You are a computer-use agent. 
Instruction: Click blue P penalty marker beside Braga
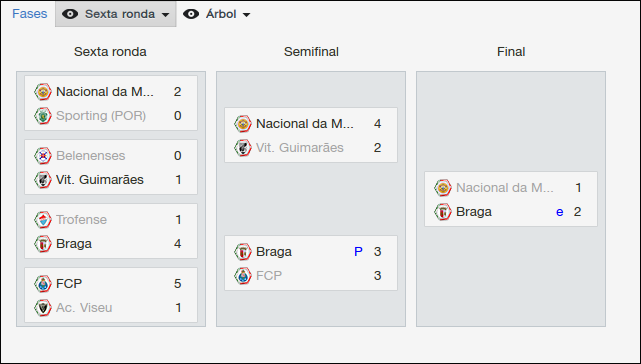(x=358, y=252)
